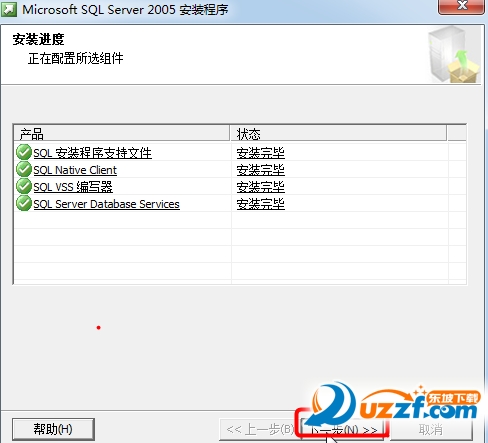View 安装完毕 status for SQL 安装程序支持文件
The image size is (488, 443).
click(261, 153)
